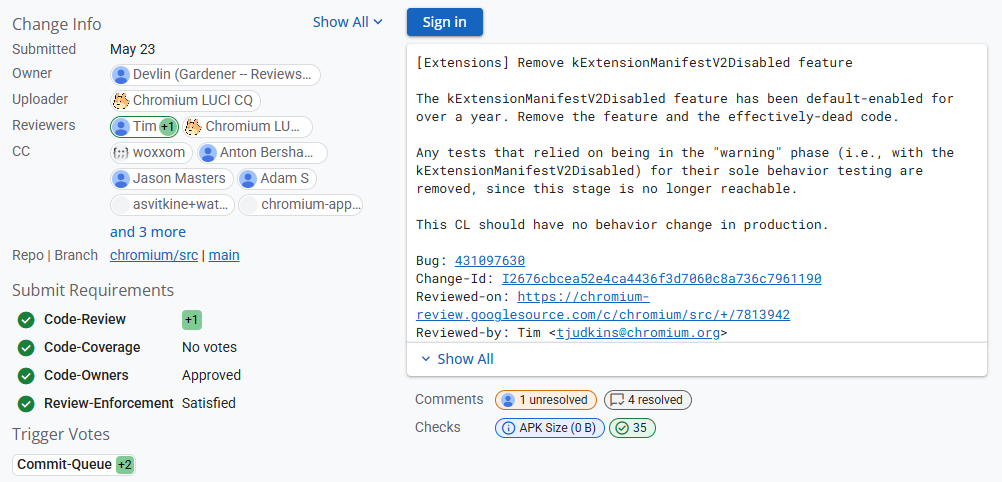
Task: Click the 'No votes' Code-Coverage status
Action: click(x=210, y=348)
